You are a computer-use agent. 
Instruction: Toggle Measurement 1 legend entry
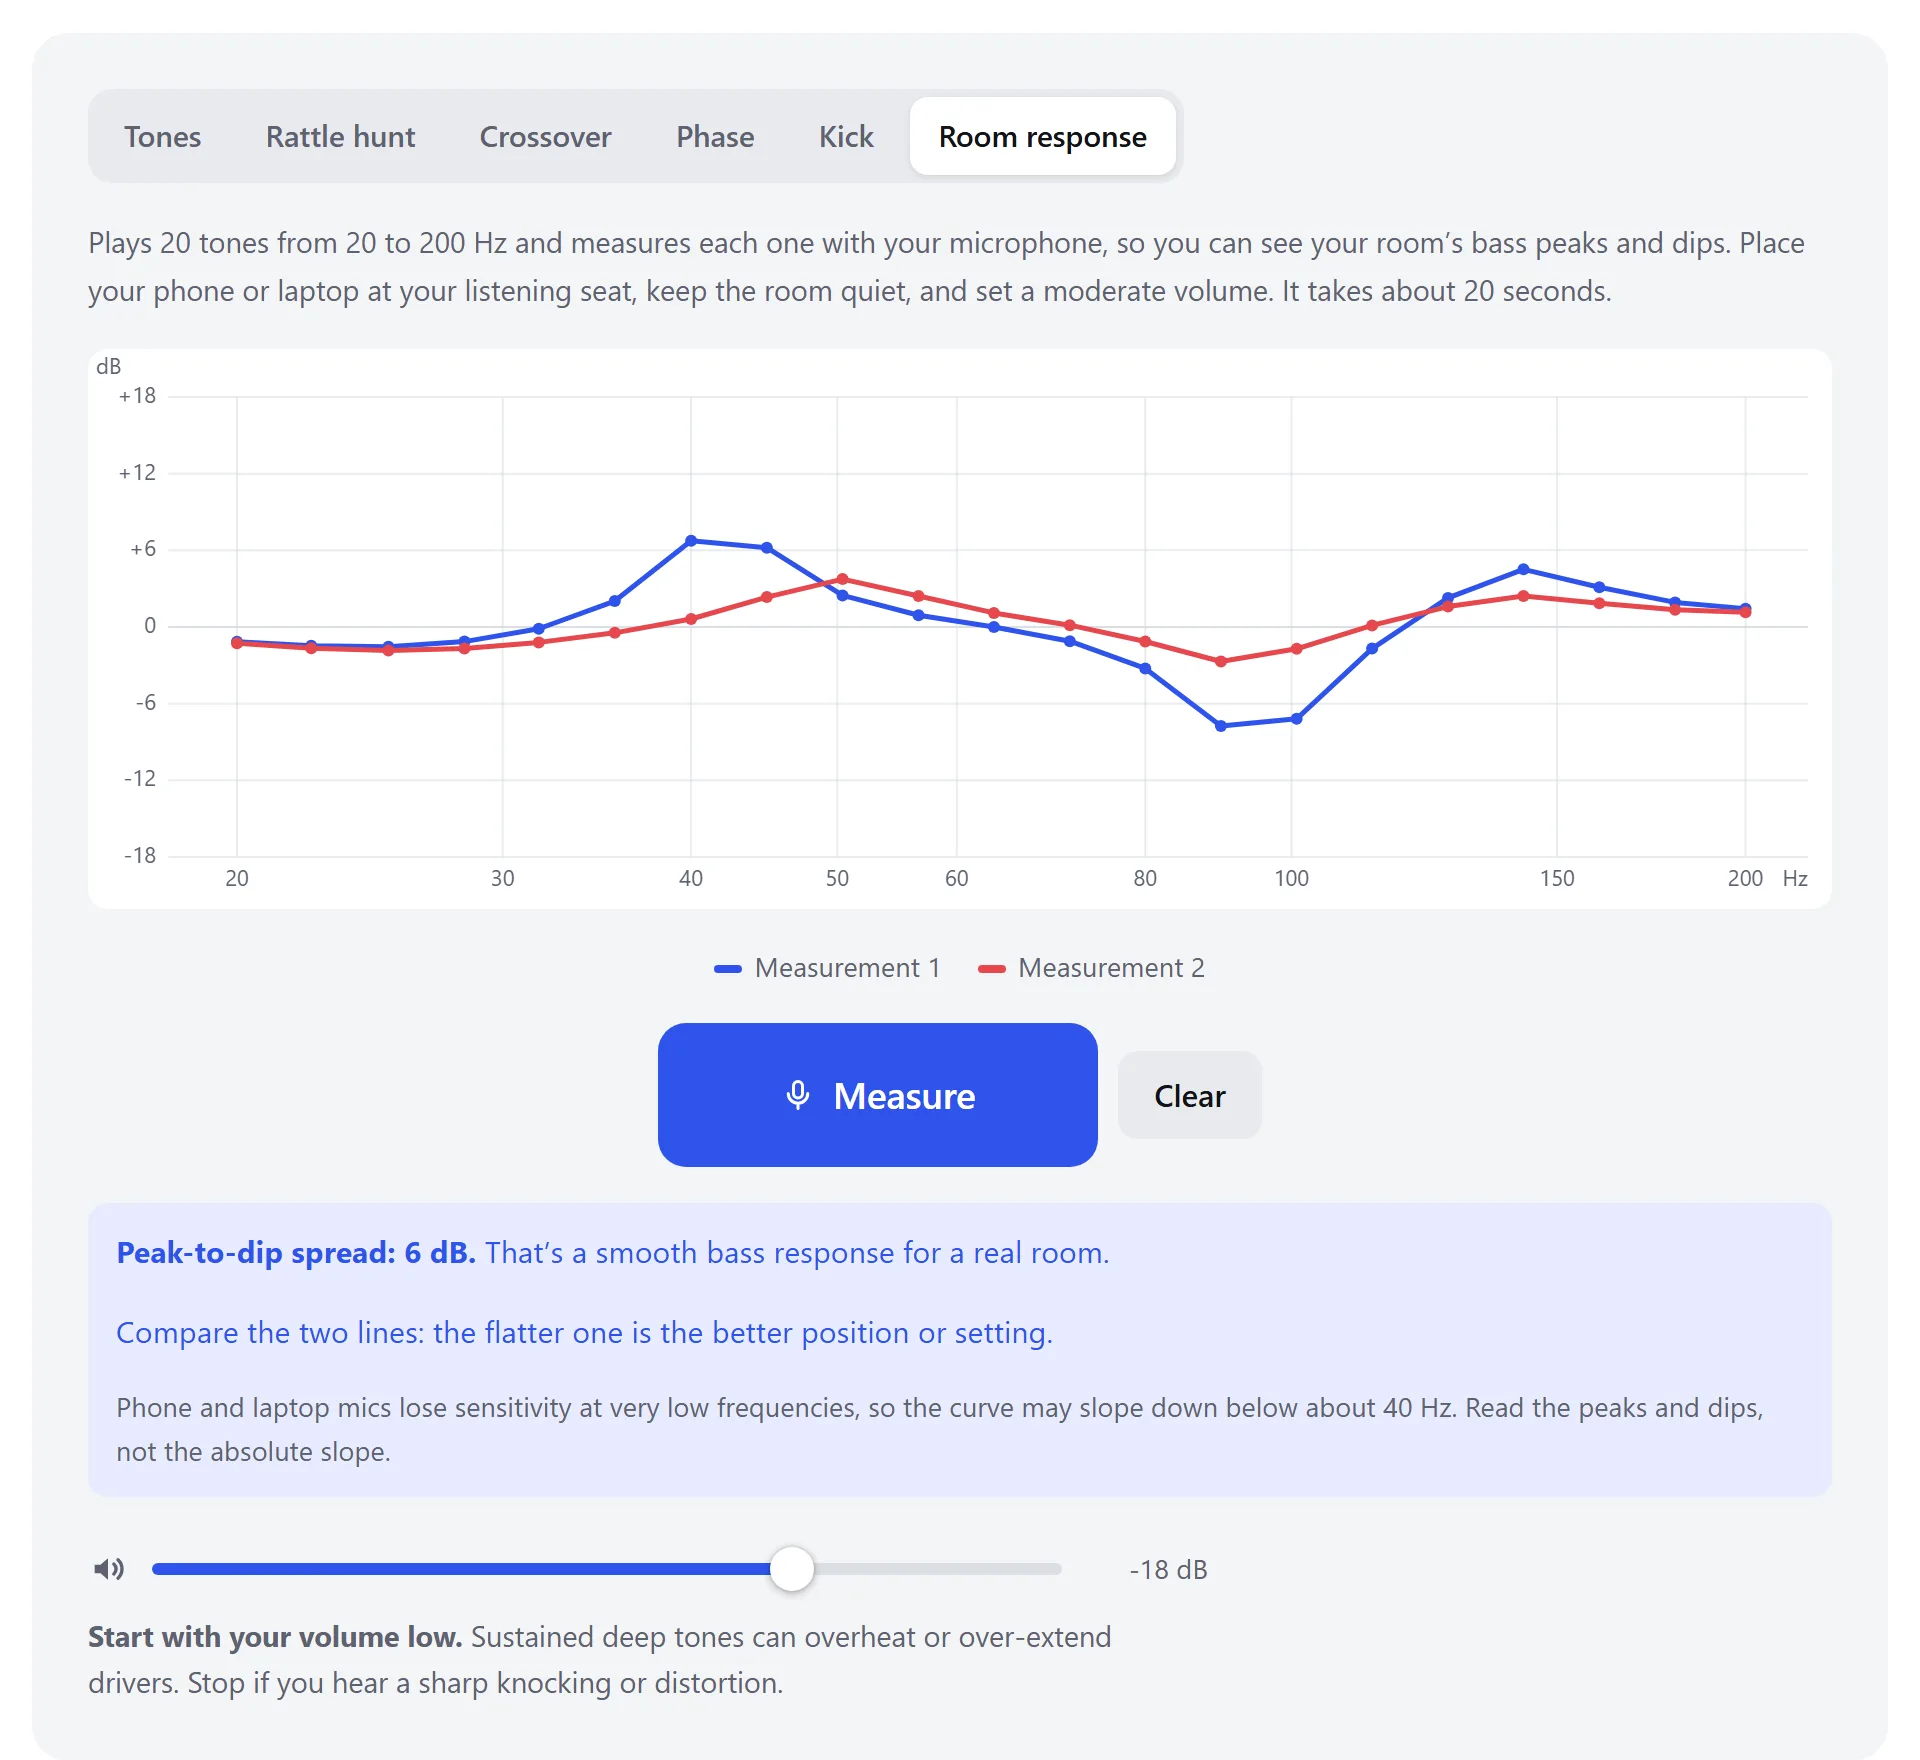tap(827, 968)
